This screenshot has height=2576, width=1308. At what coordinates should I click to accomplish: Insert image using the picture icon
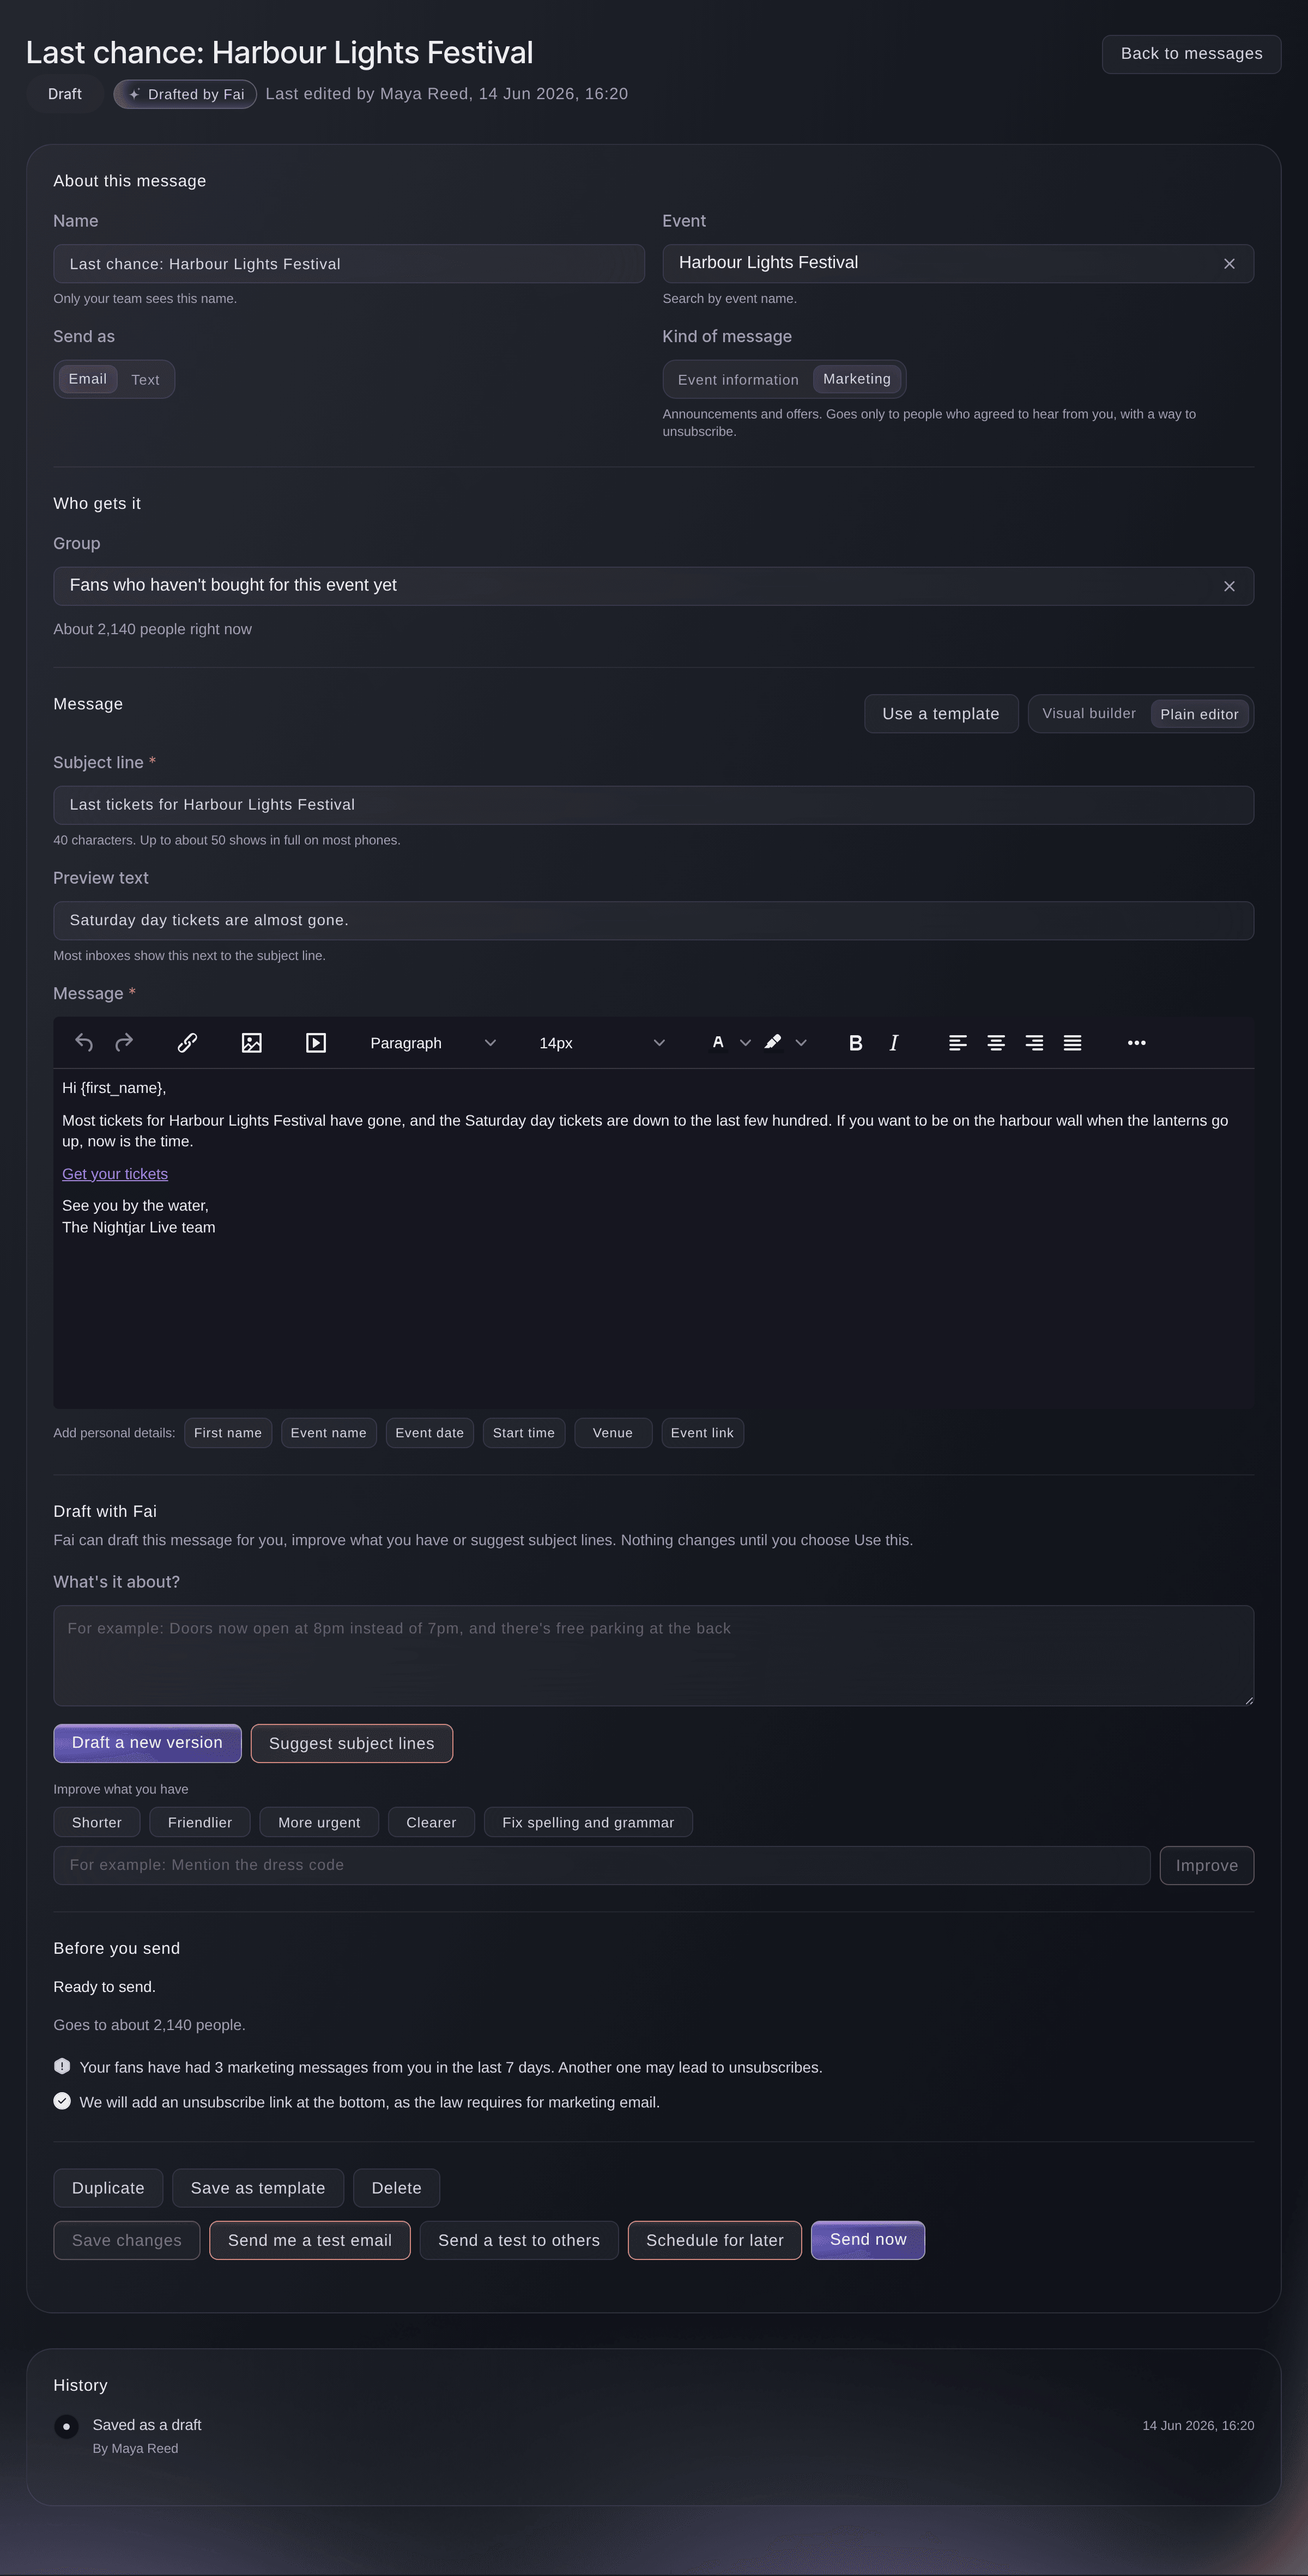[252, 1043]
